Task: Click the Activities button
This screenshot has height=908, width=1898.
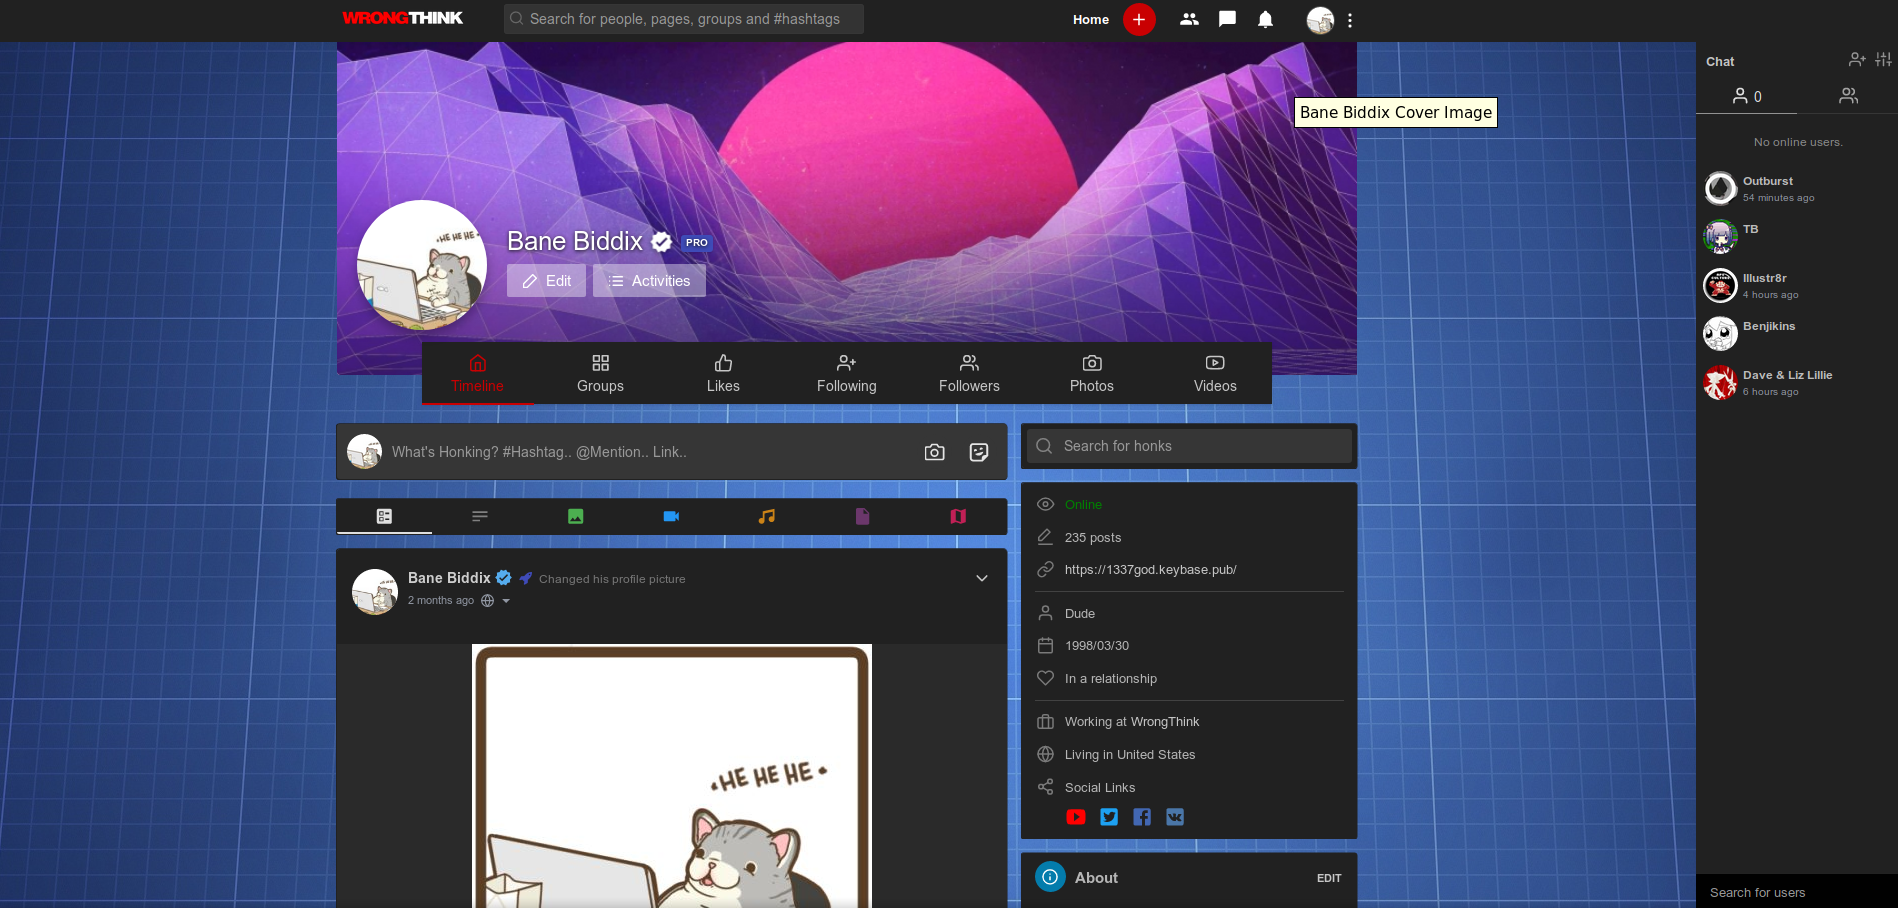Action: click(649, 281)
